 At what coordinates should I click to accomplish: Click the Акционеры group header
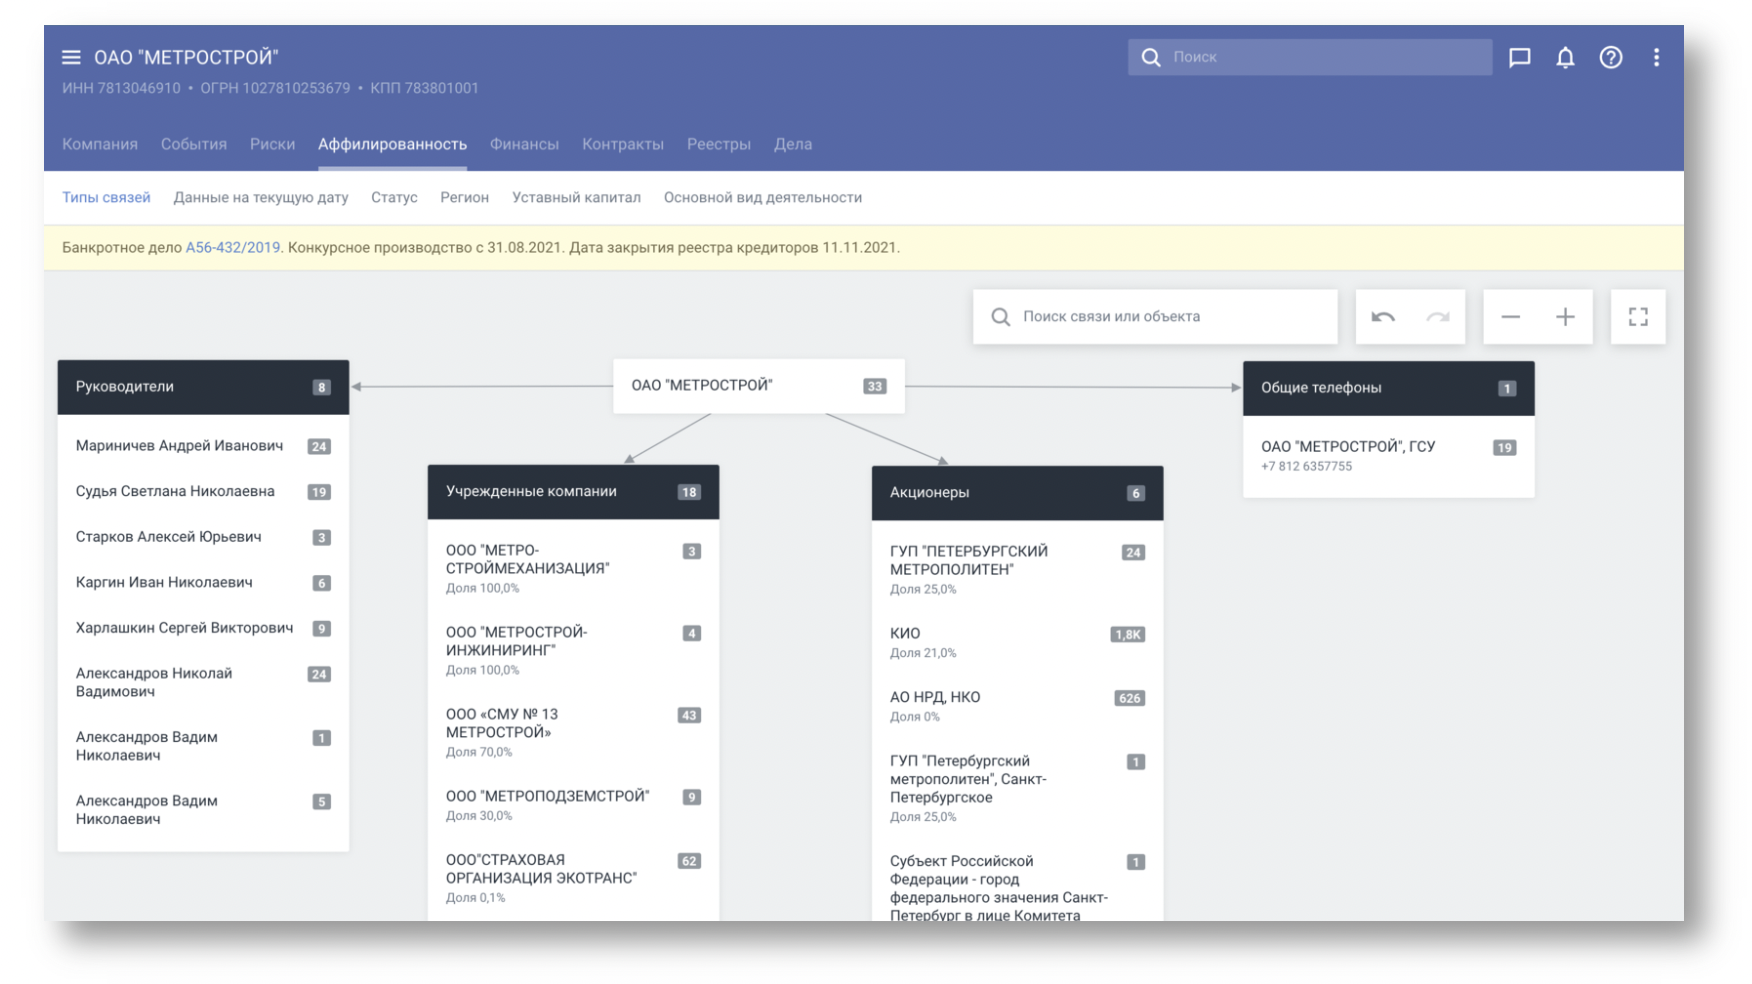click(1017, 493)
